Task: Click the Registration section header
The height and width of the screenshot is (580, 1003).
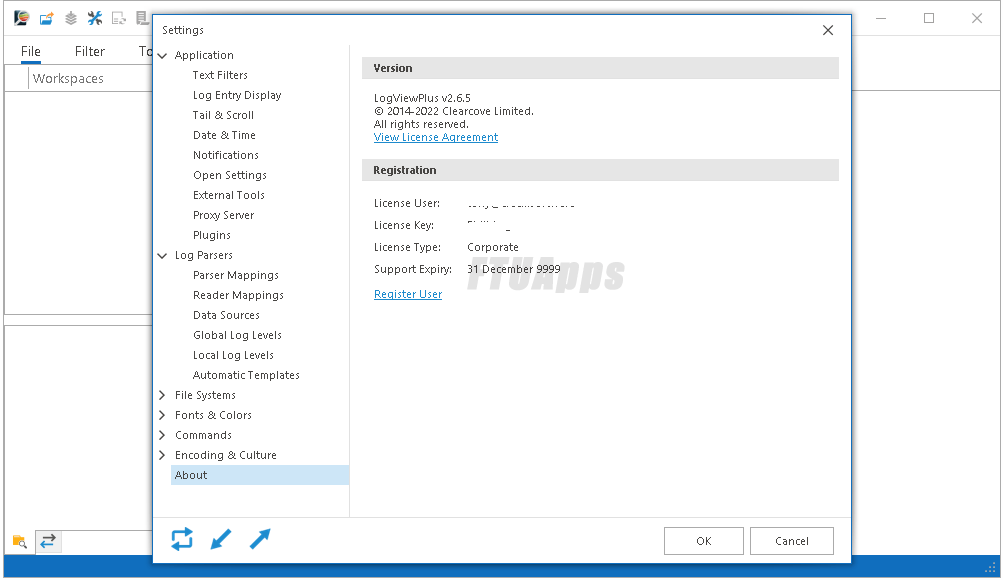Action: pyautogui.click(x=600, y=170)
